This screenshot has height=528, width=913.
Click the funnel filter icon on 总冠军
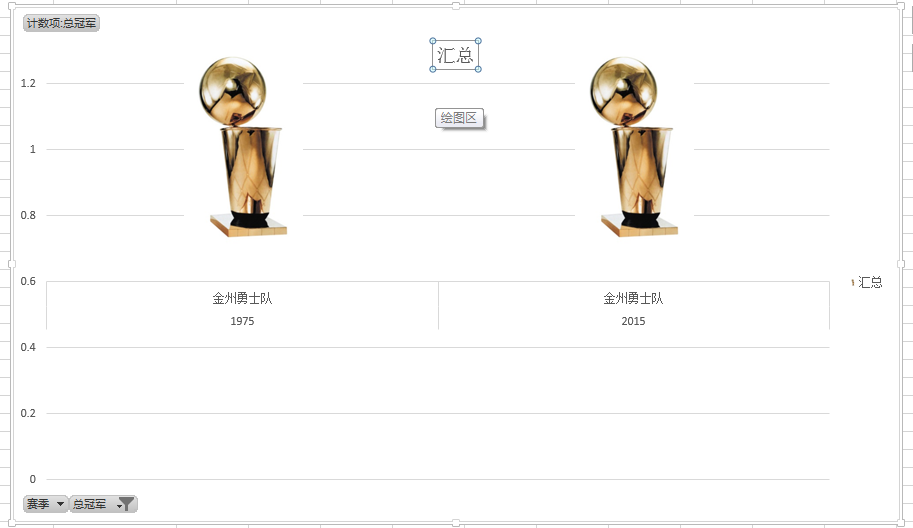point(125,504)
